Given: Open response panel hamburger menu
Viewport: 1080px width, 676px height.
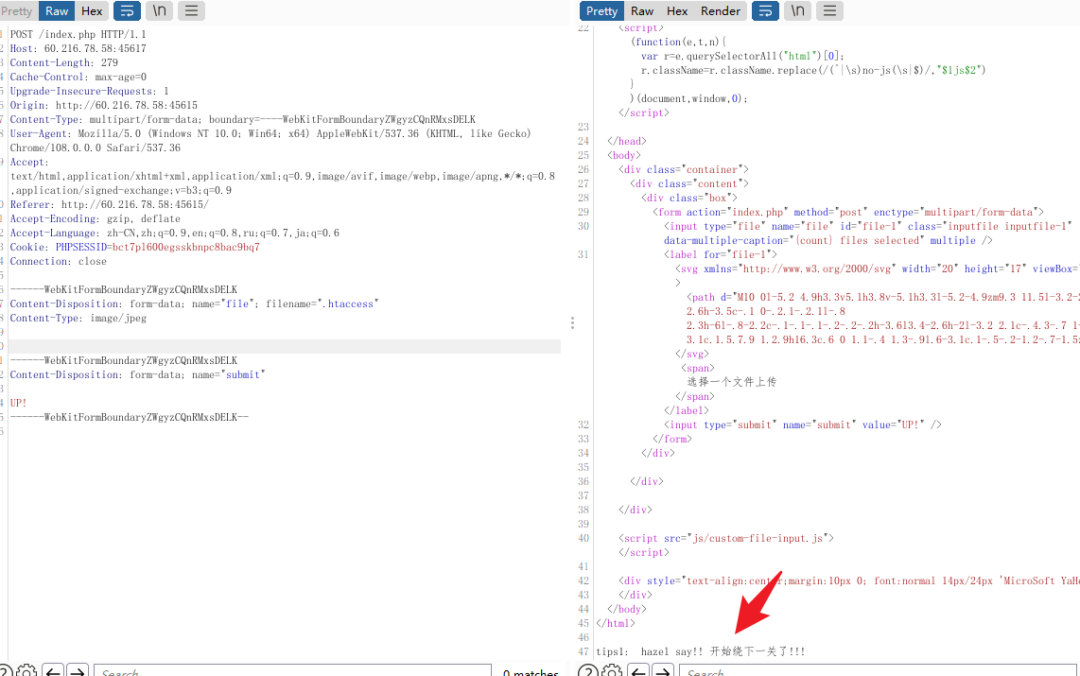Looking at the screenshot, I should click(830, 11).
